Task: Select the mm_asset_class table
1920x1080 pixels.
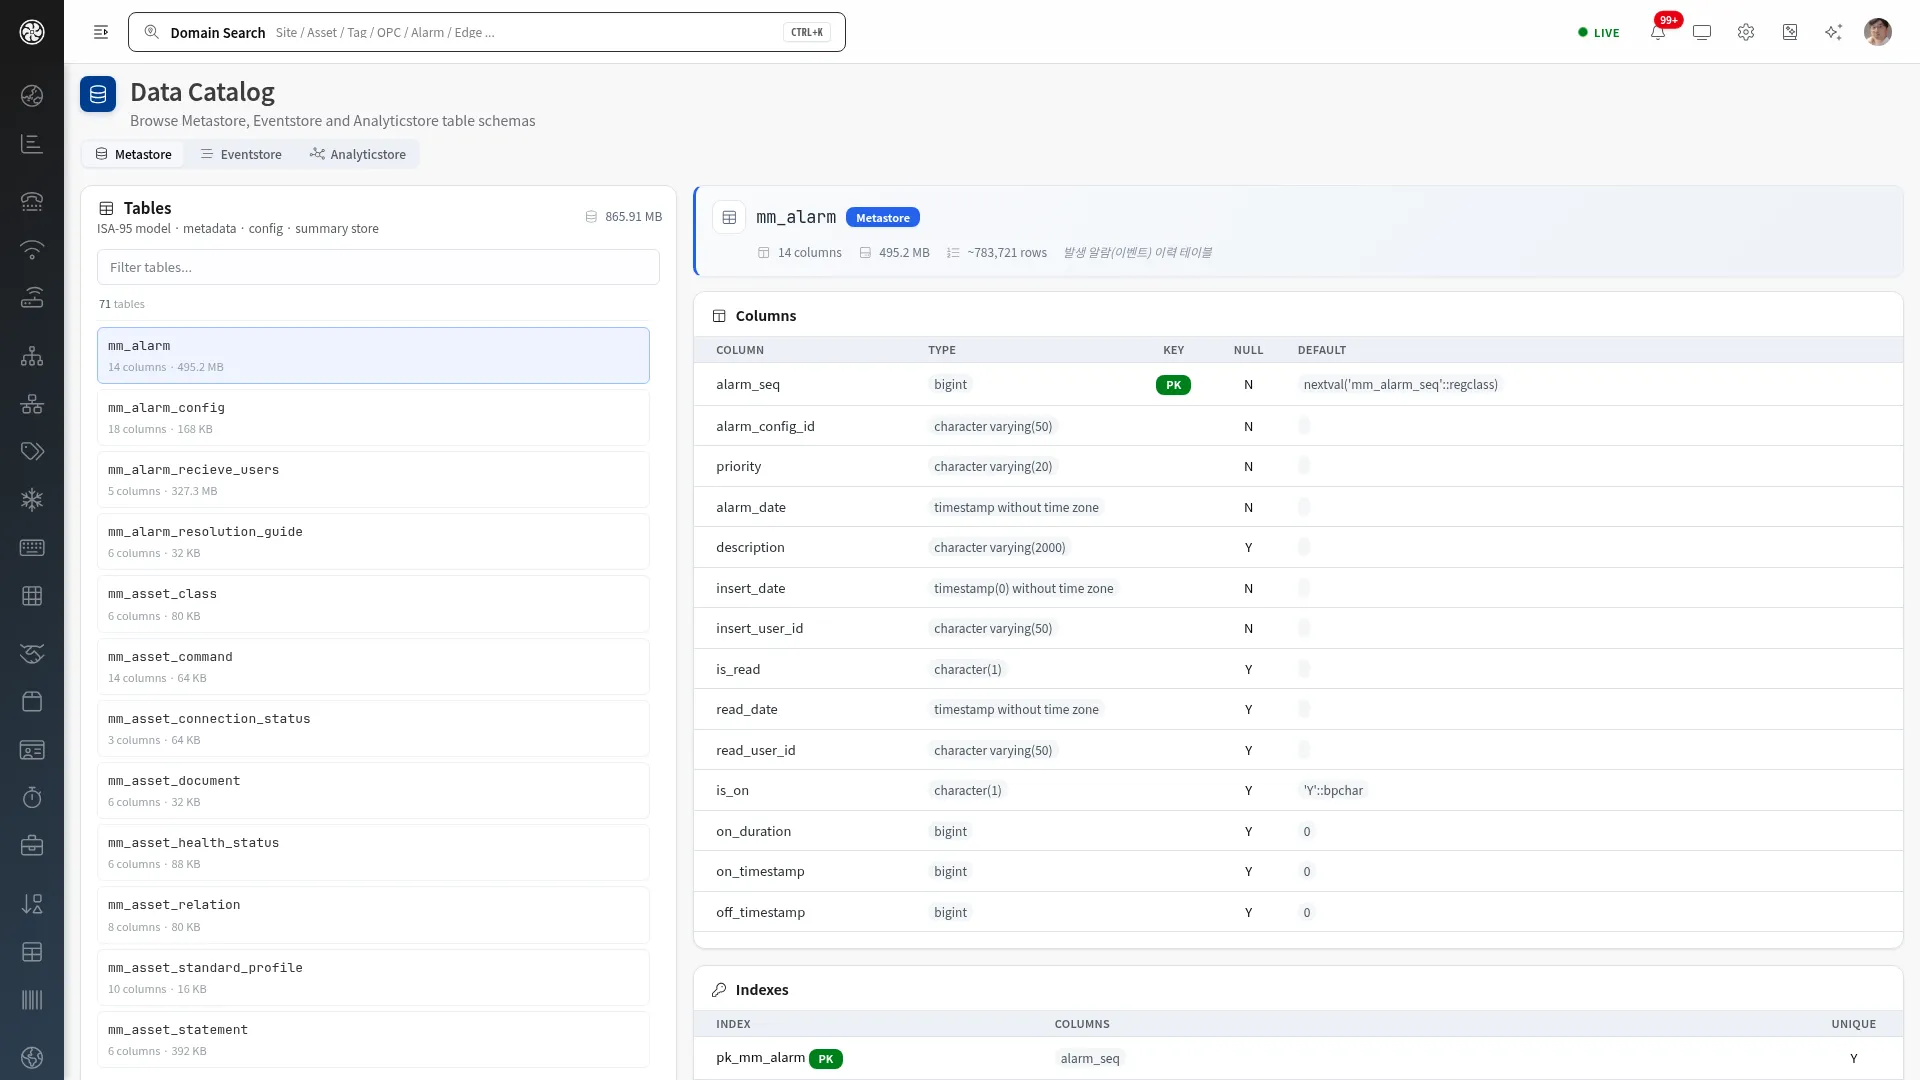Action: pos(373,604)
